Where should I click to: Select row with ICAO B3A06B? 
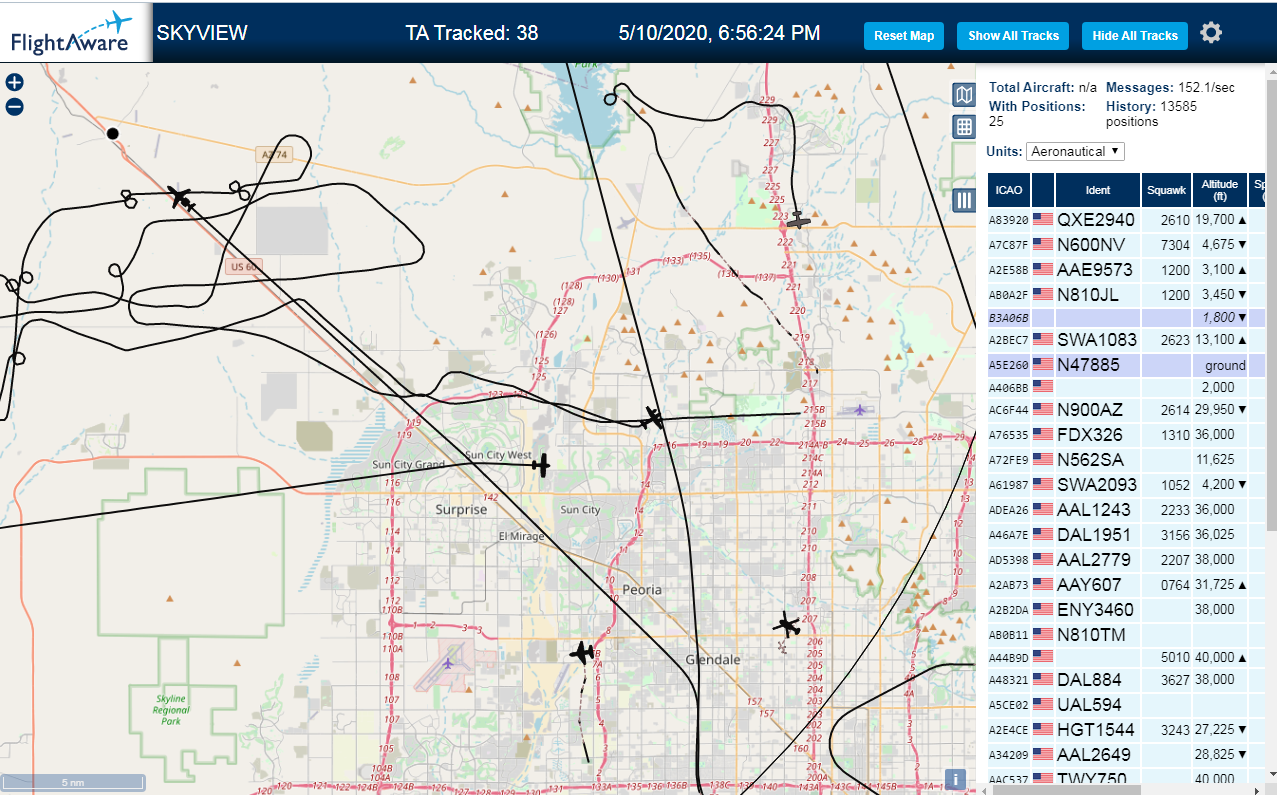[1126, 318]
